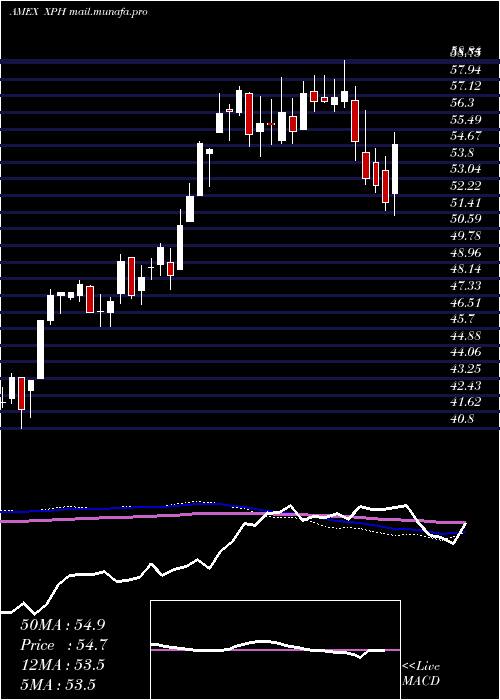
Task: Select the 44.88 price axis label
Action: point(466,336)
